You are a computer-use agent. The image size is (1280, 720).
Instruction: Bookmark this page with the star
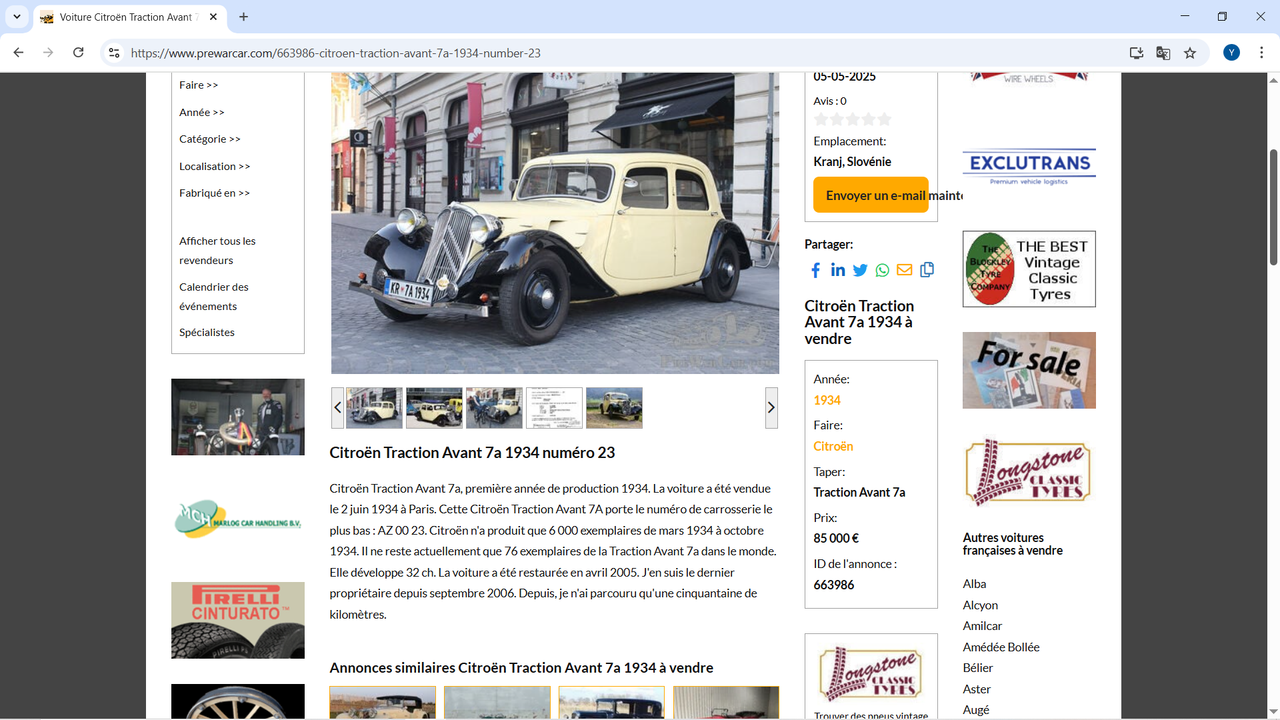click(x=1190, y=53)
